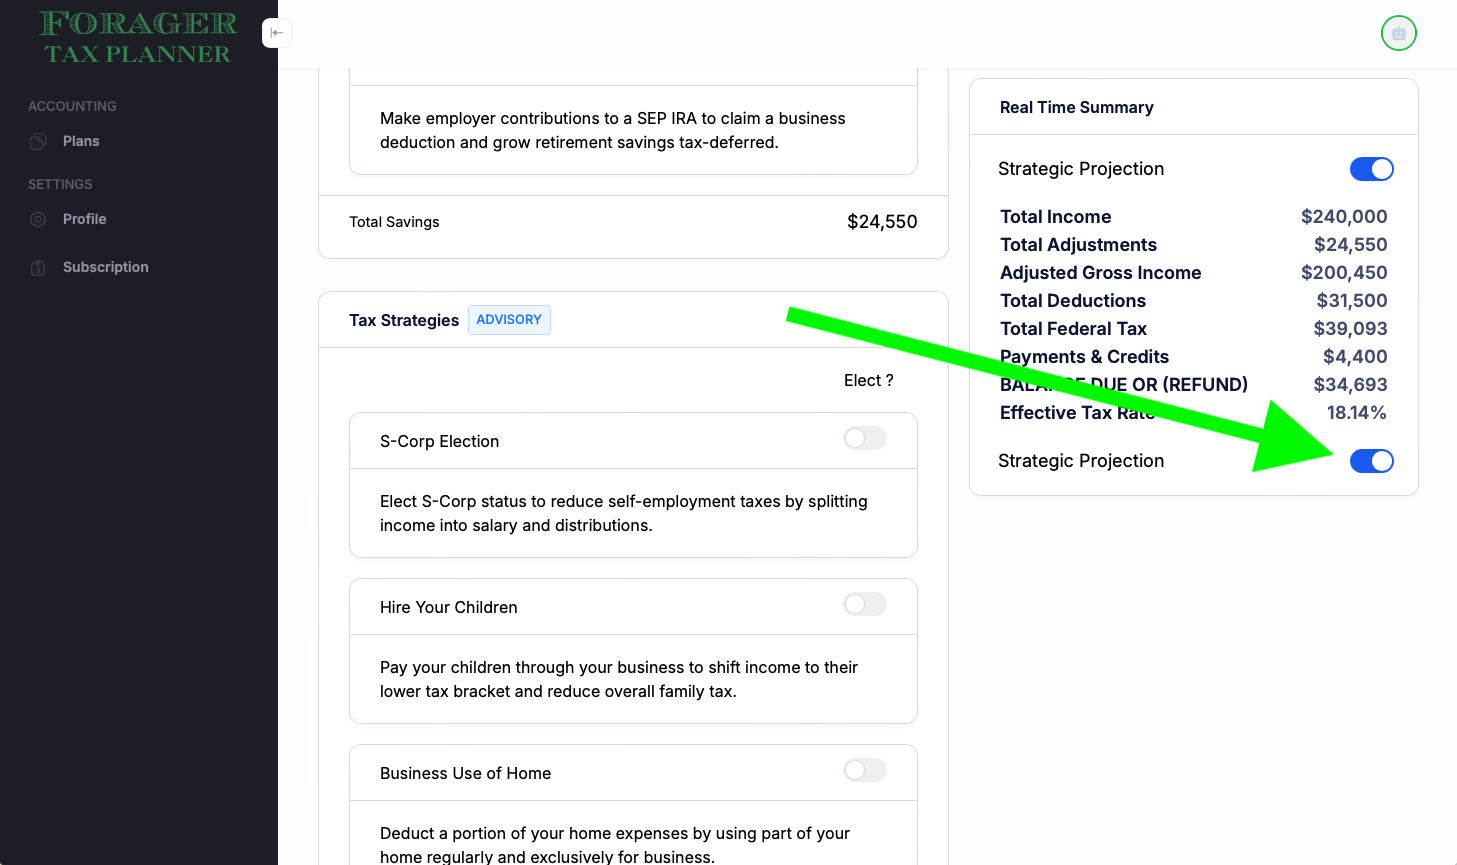Click the Forager Tax Planner logo
Viewport: 1457px width, 865px height.
138,37
